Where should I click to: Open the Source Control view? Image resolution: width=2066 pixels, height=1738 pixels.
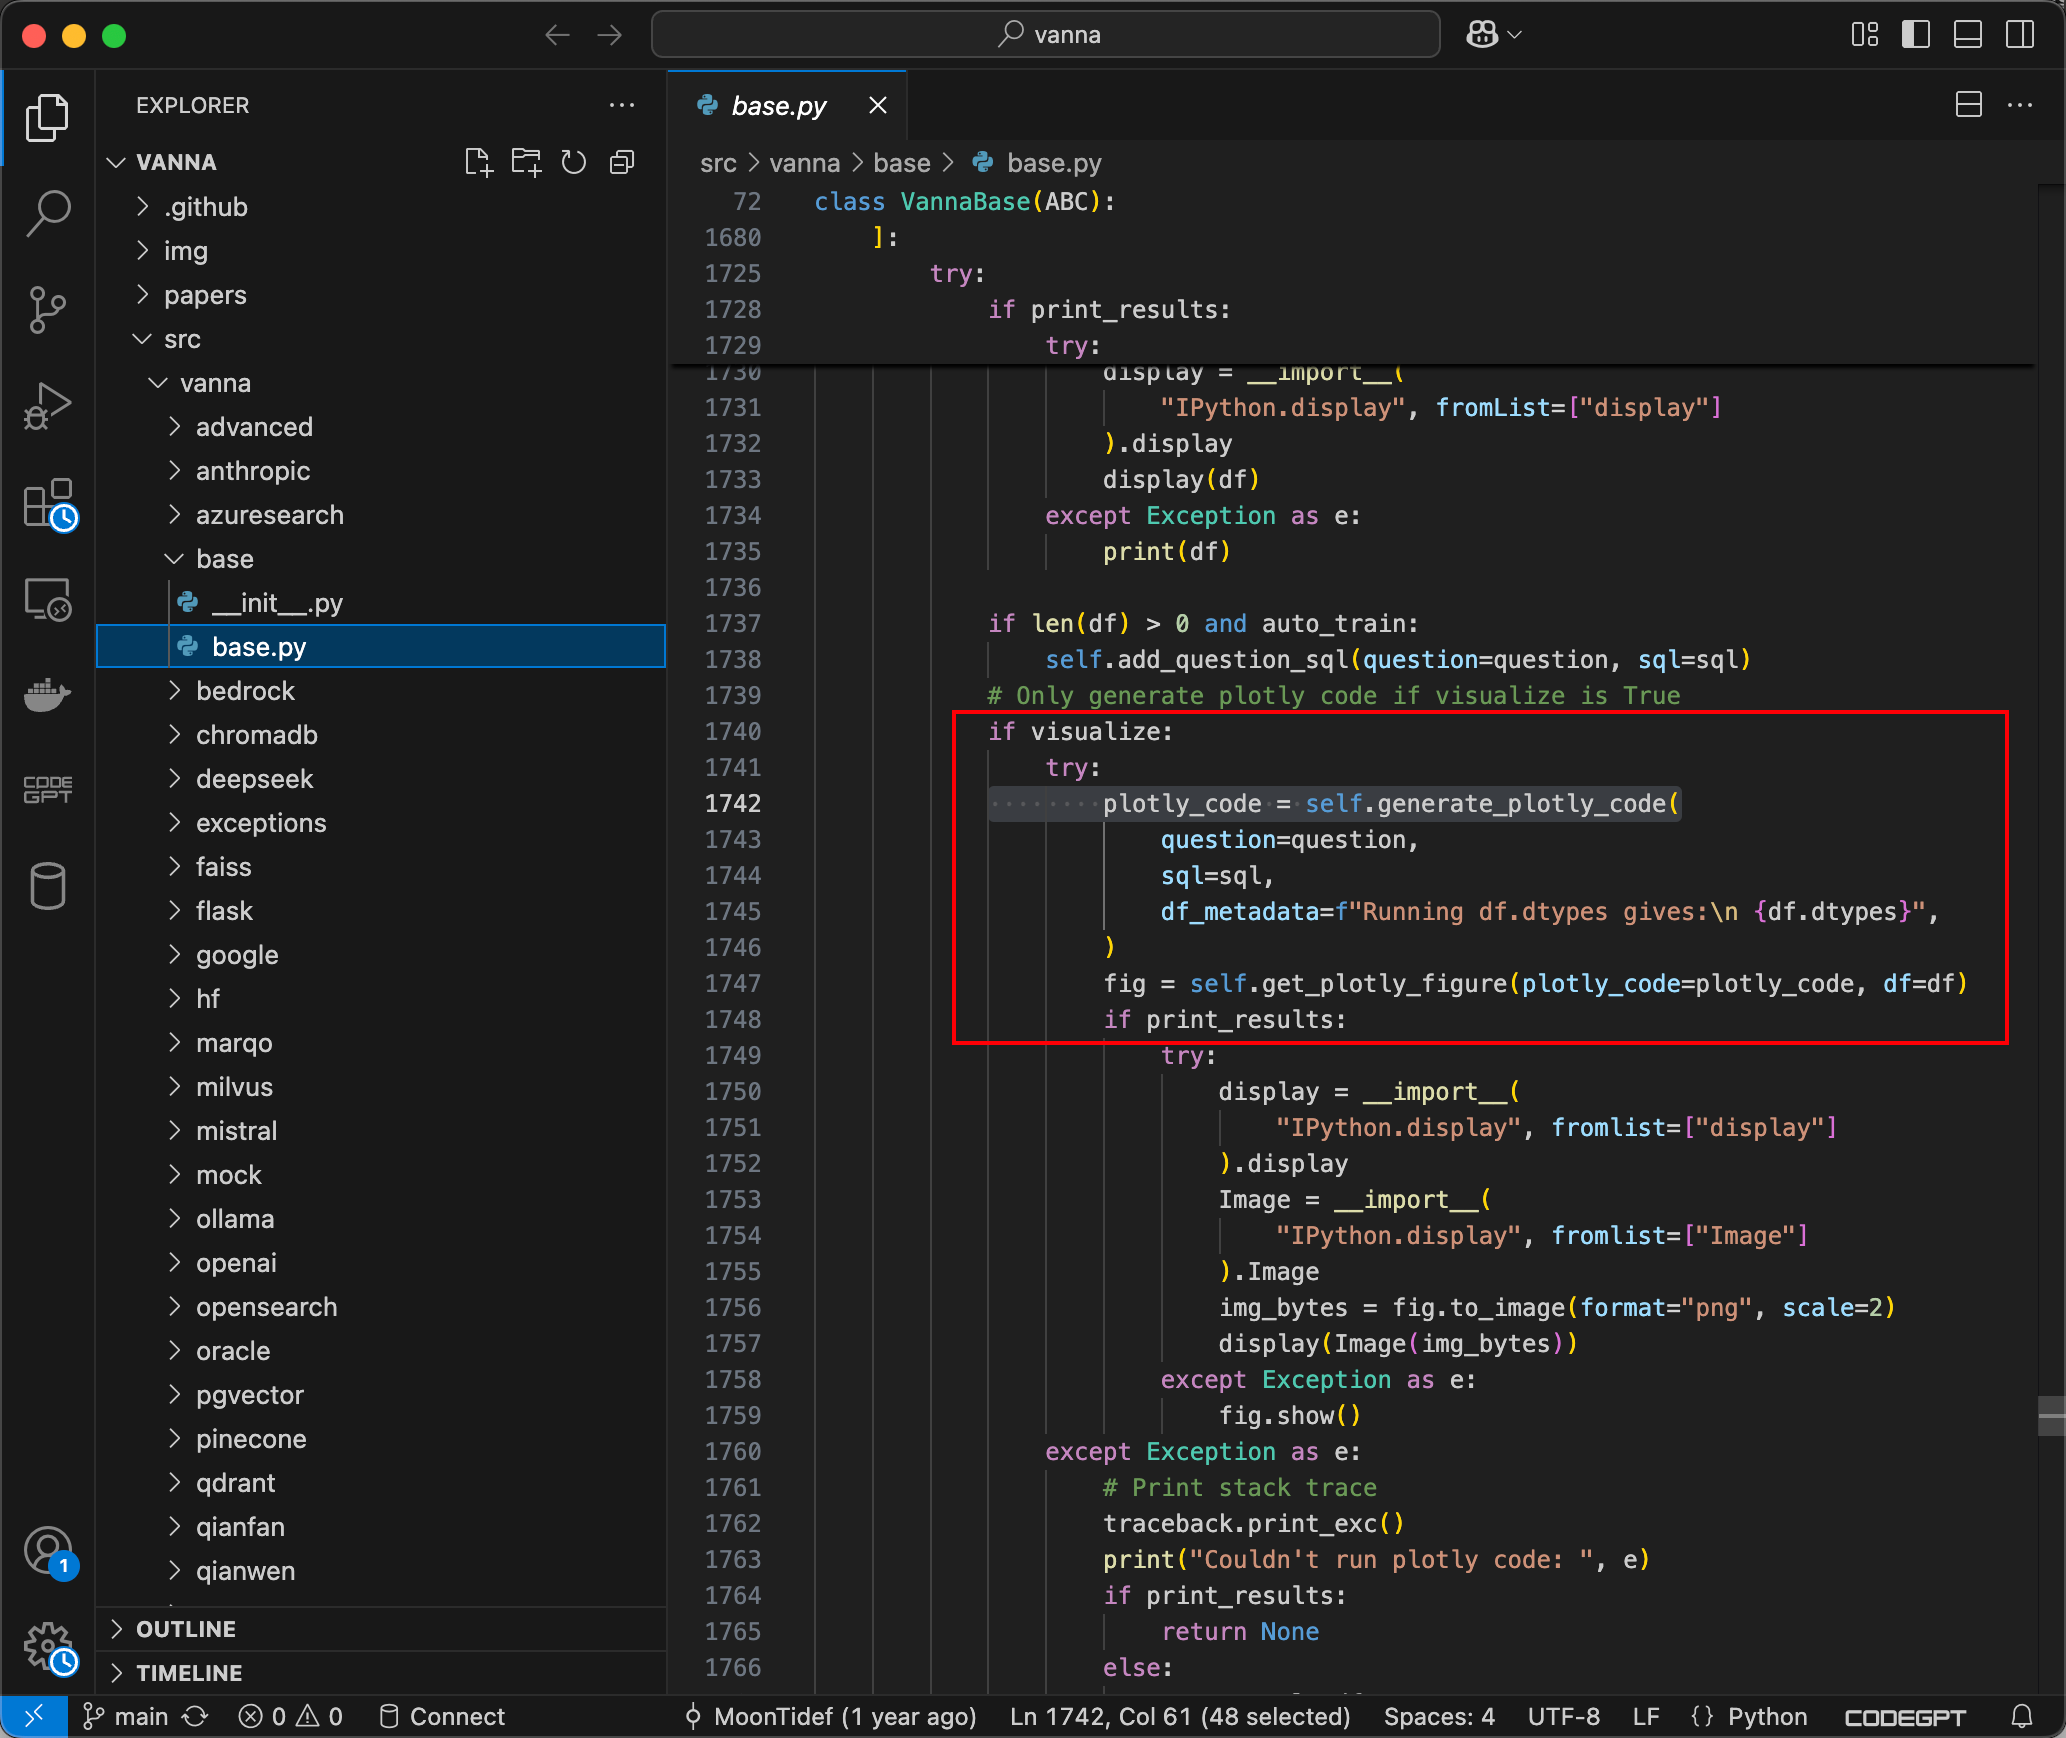(x=47, y=309)
